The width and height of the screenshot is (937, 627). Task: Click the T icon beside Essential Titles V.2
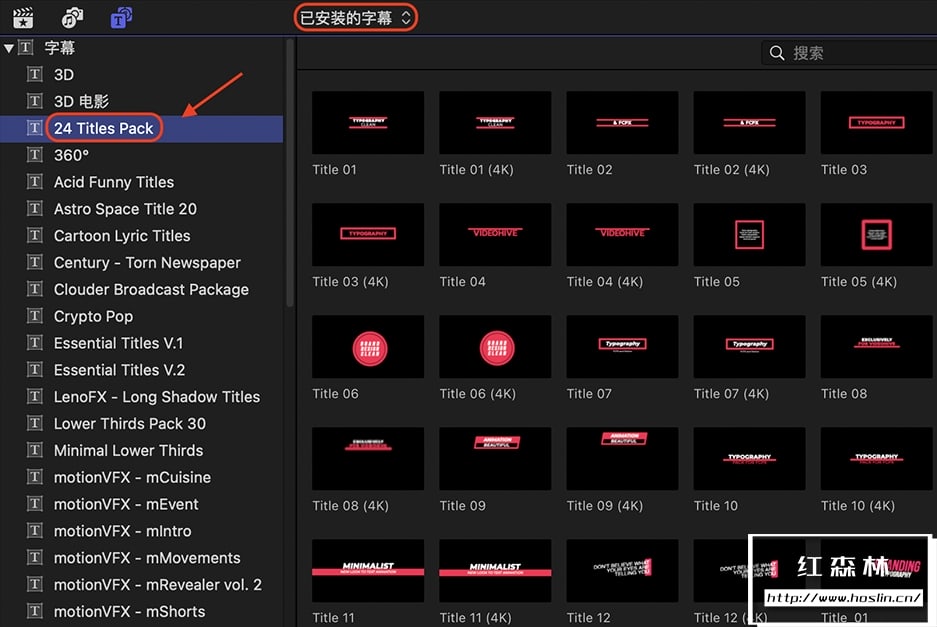(x=35, y=369)
